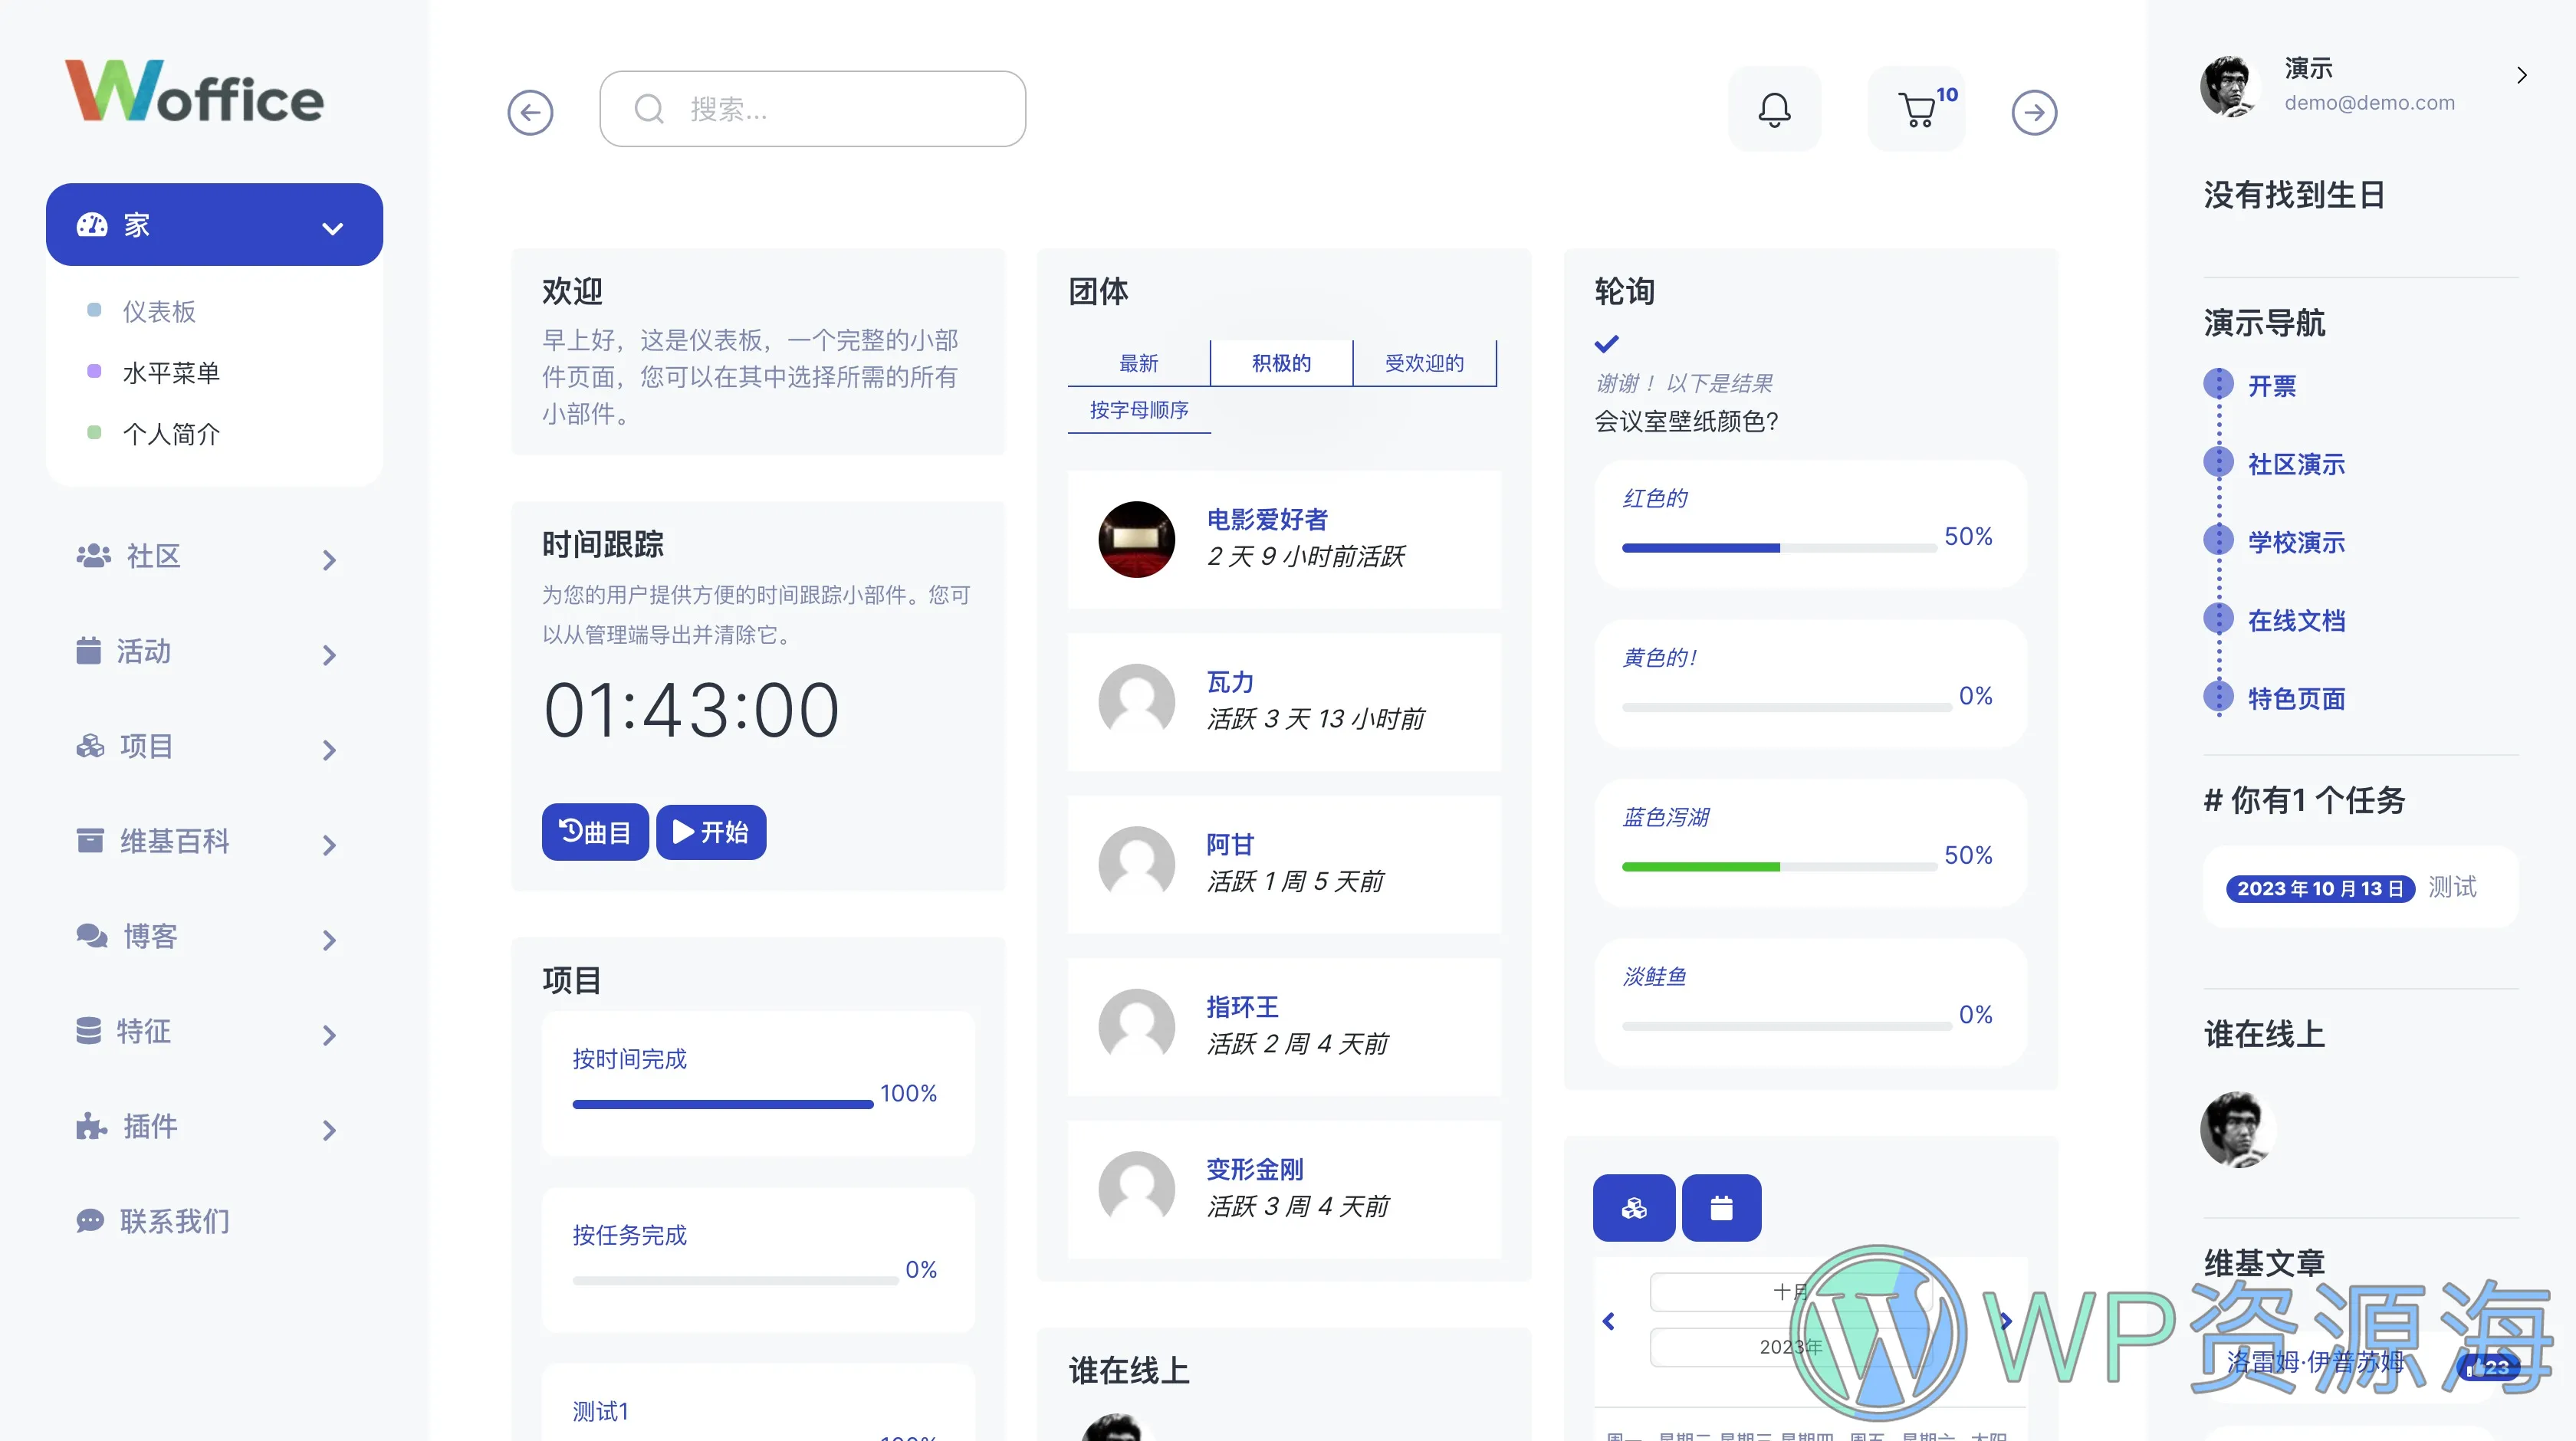Click the 指环王 group avatar
Viewport: 2576px width, 1441px height.
pyautogui.click(x=1136, y=1026)
